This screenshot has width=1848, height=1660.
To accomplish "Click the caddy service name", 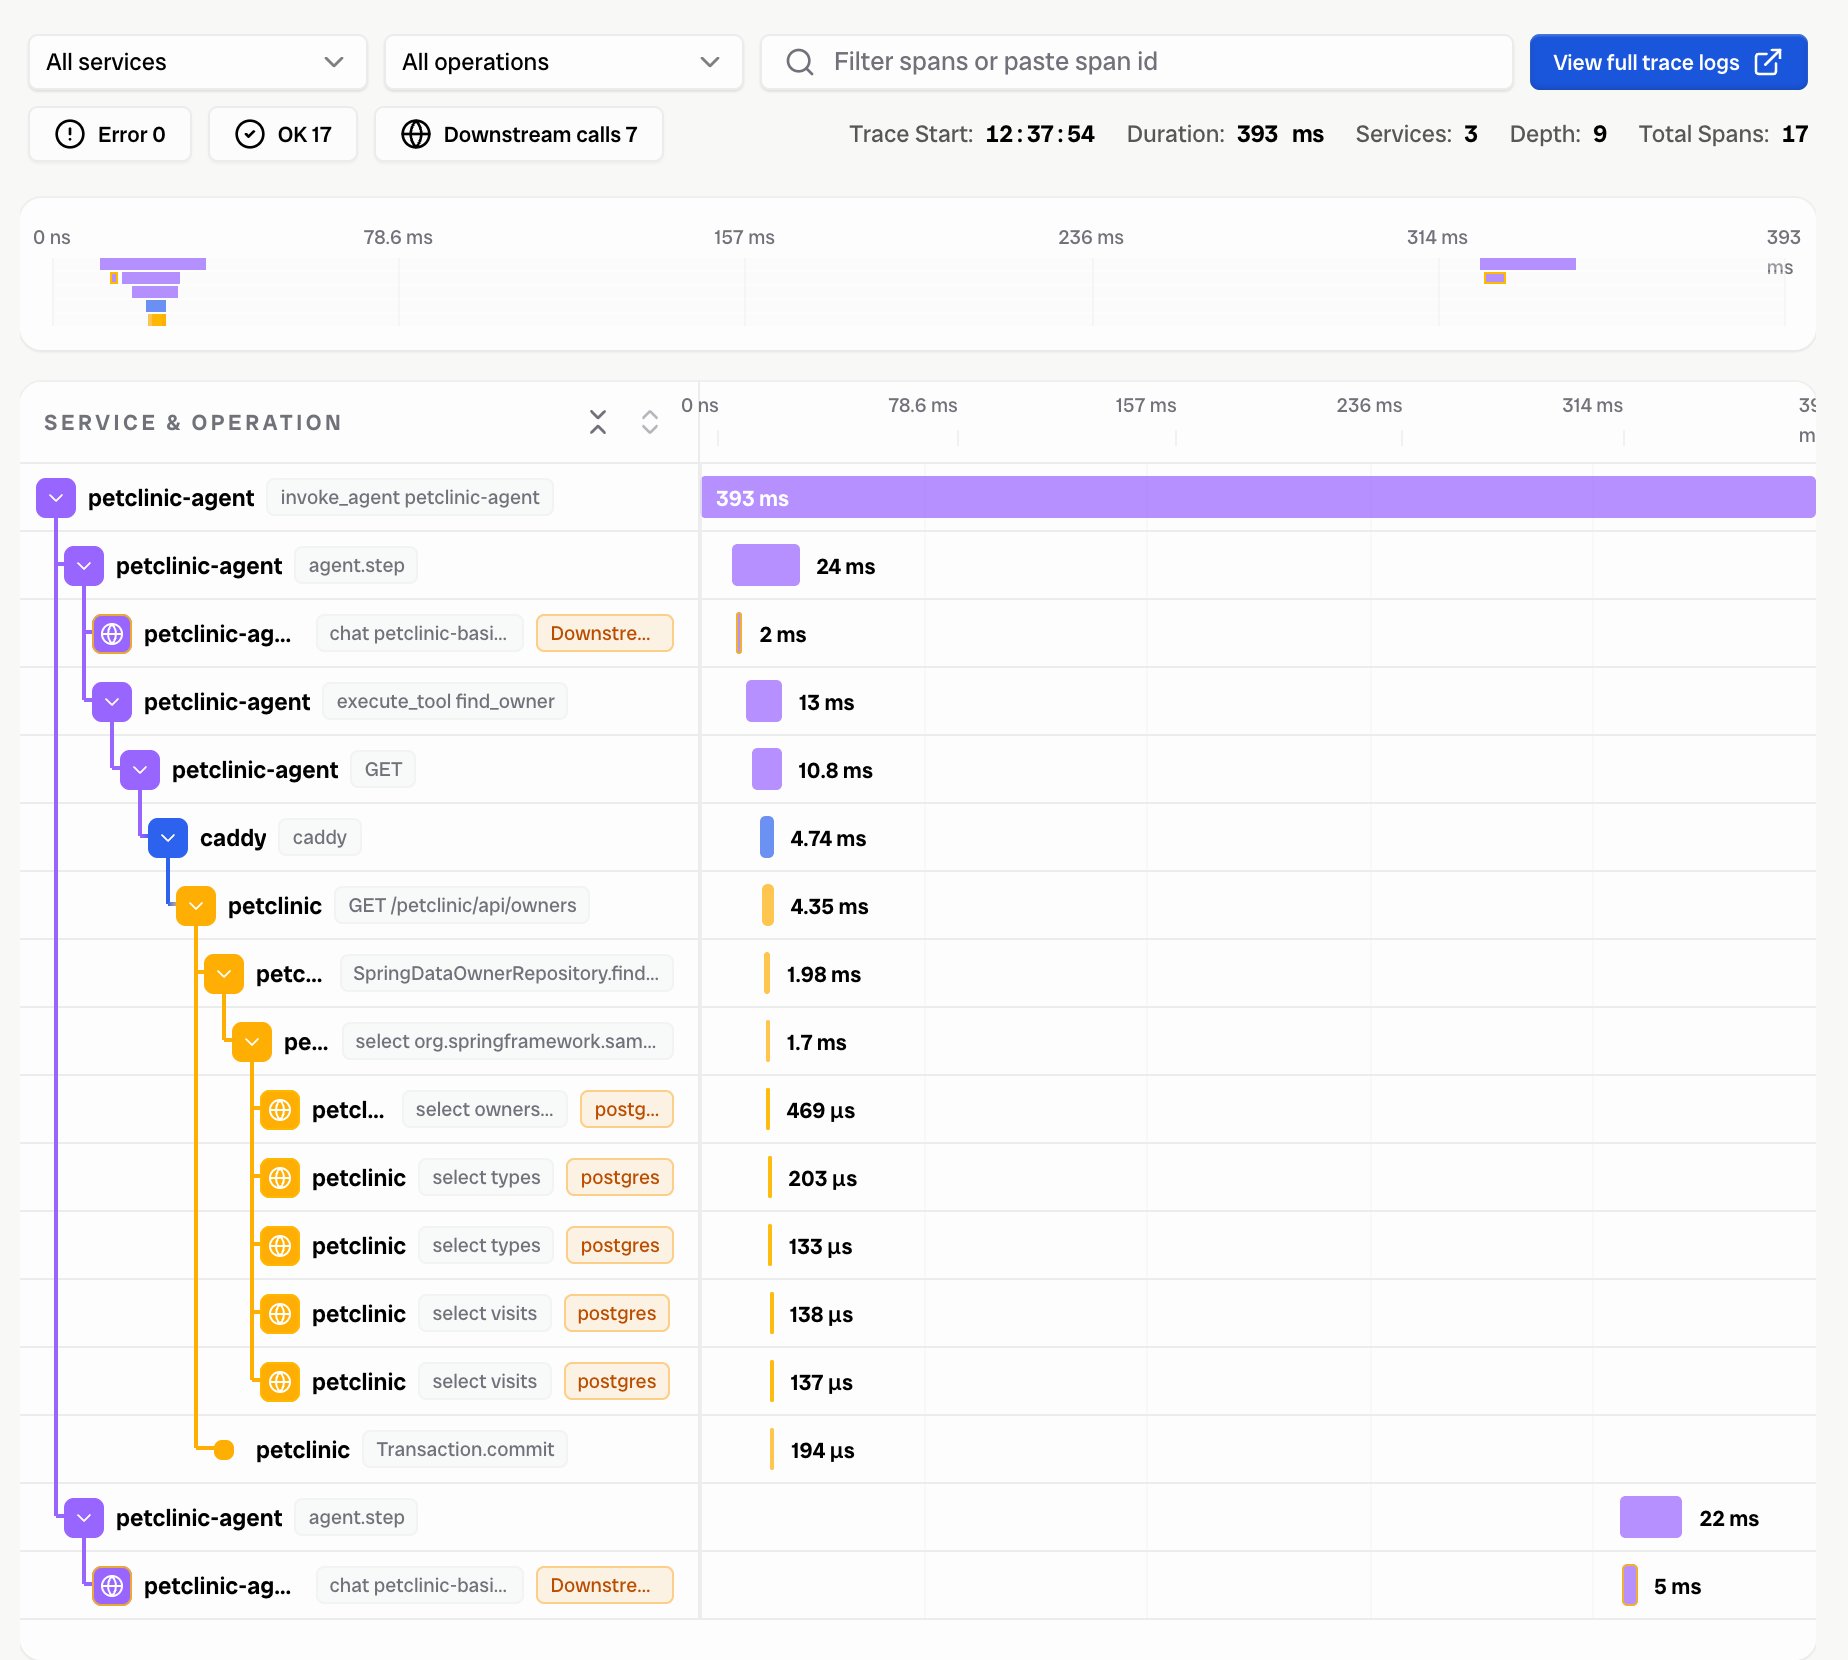I will point(233,838).
